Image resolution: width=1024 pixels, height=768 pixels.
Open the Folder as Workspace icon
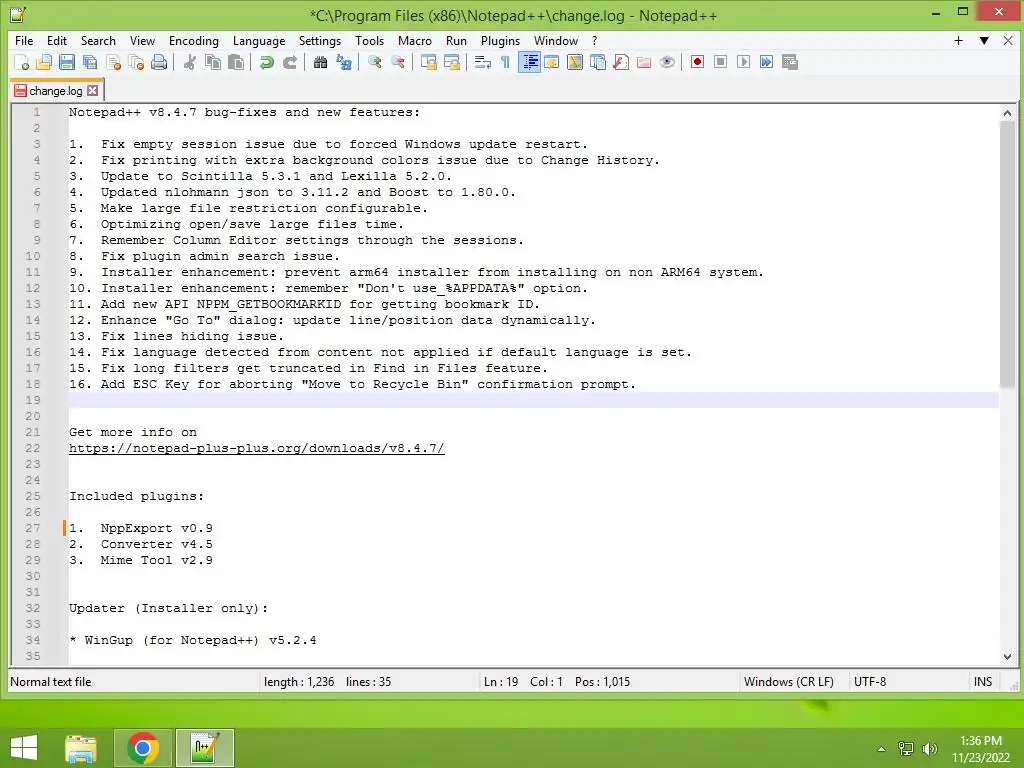(644, 62)
